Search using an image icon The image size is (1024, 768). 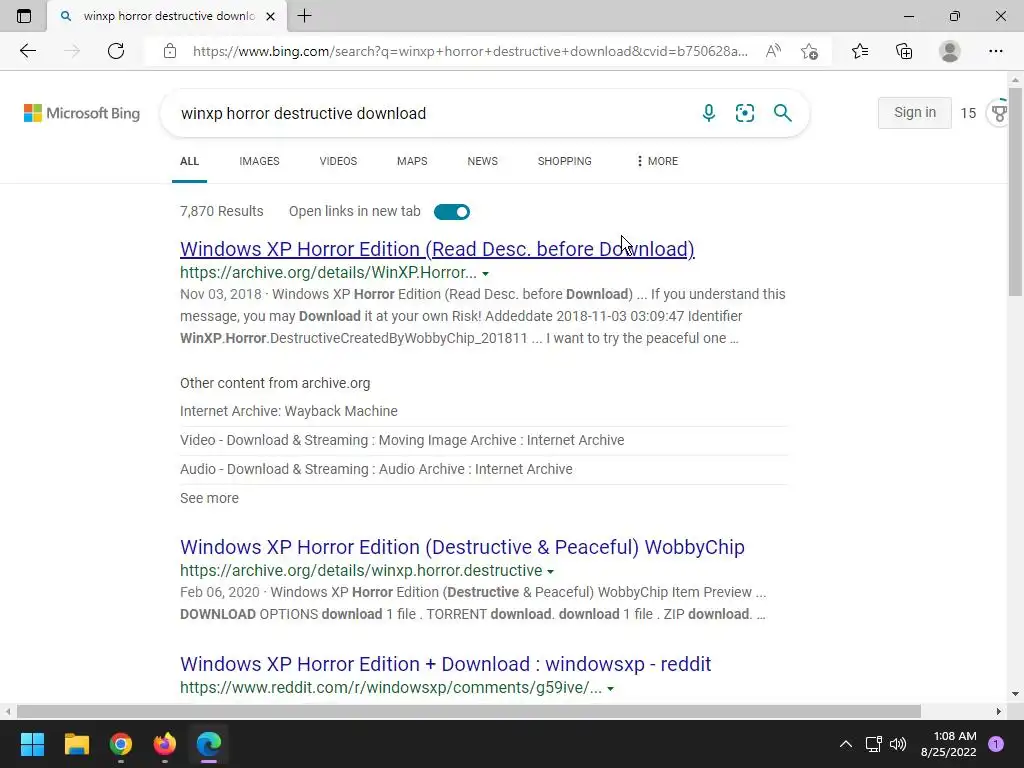point(744,113)
